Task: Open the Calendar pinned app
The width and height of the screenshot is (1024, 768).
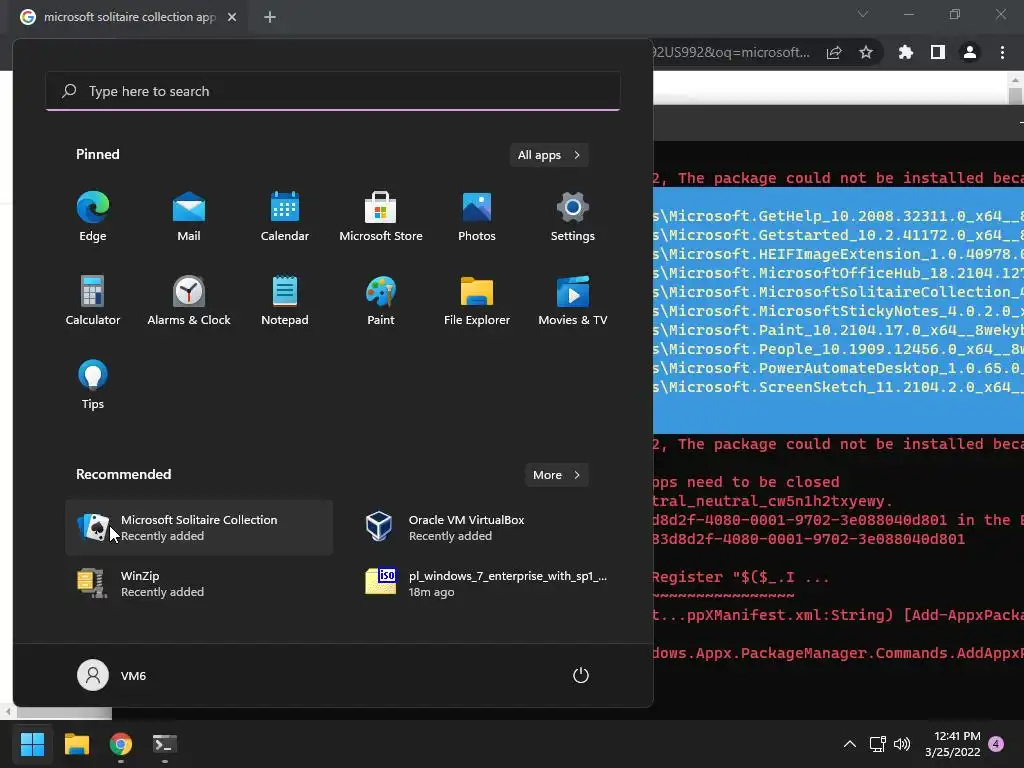Action: 285,217
